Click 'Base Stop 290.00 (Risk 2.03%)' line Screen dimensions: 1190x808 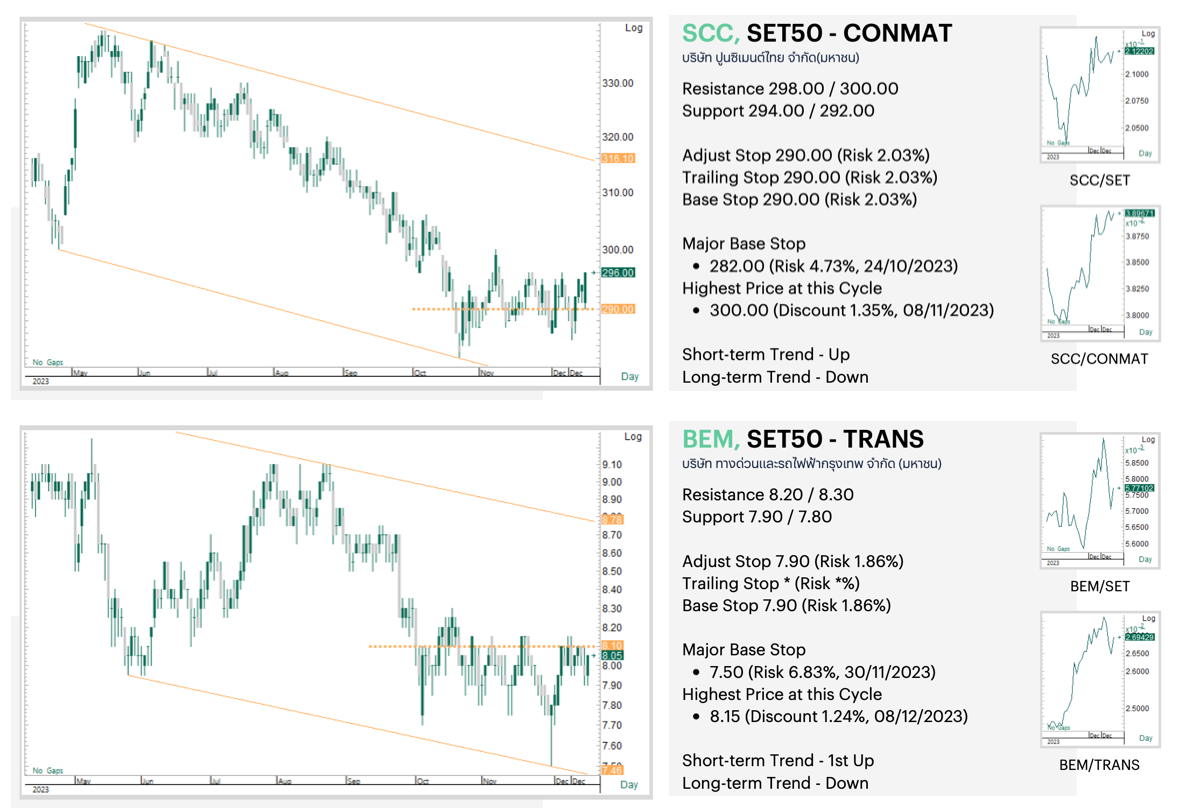pos(799,200)
